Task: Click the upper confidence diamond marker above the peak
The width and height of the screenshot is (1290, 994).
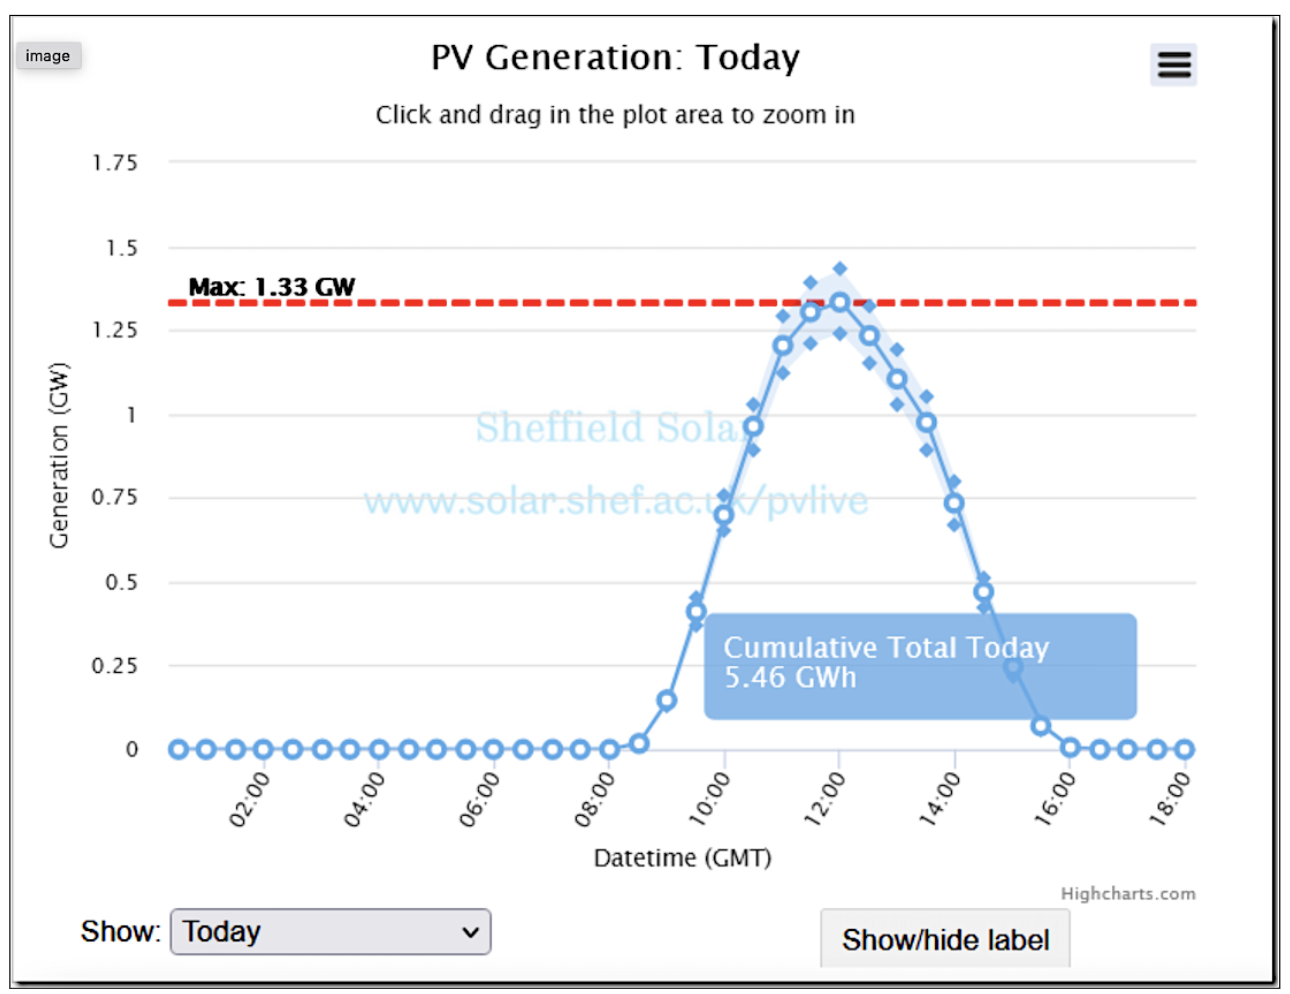Action: [840, 269]
